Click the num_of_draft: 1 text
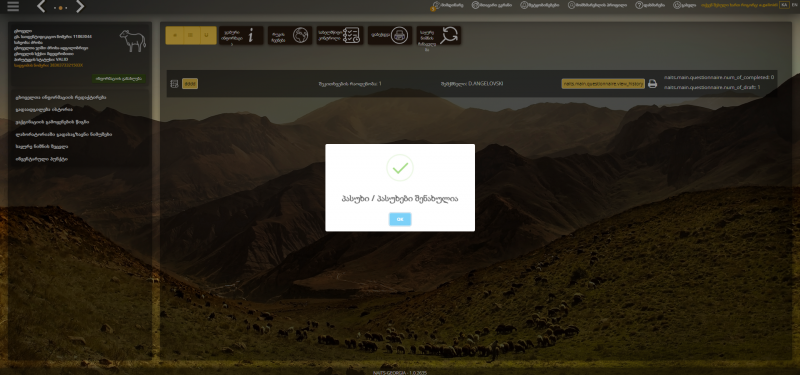Viewport: 800px width, 375px height. tap(712, 88)
